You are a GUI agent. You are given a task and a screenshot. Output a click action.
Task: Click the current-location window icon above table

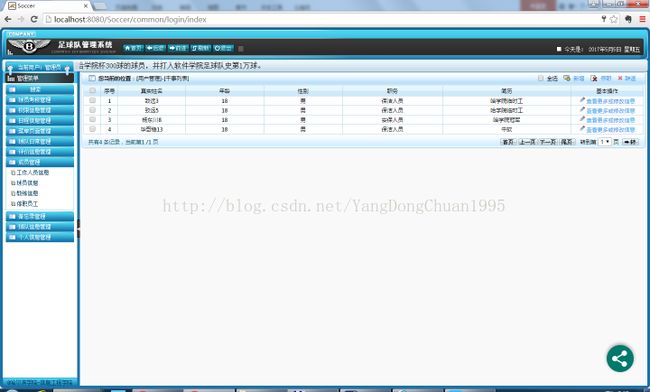[92, 78]
